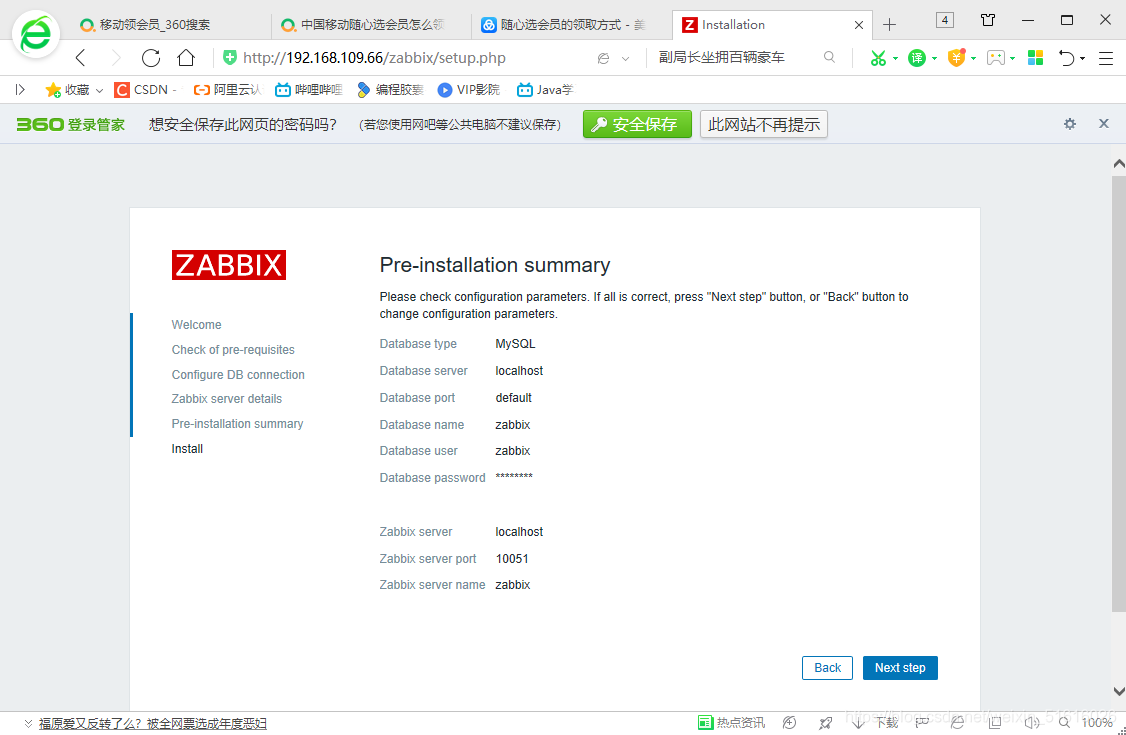Click the scroll down arrow of page scrollbar
The image size is (1126, 735).
click(1118, 691)
